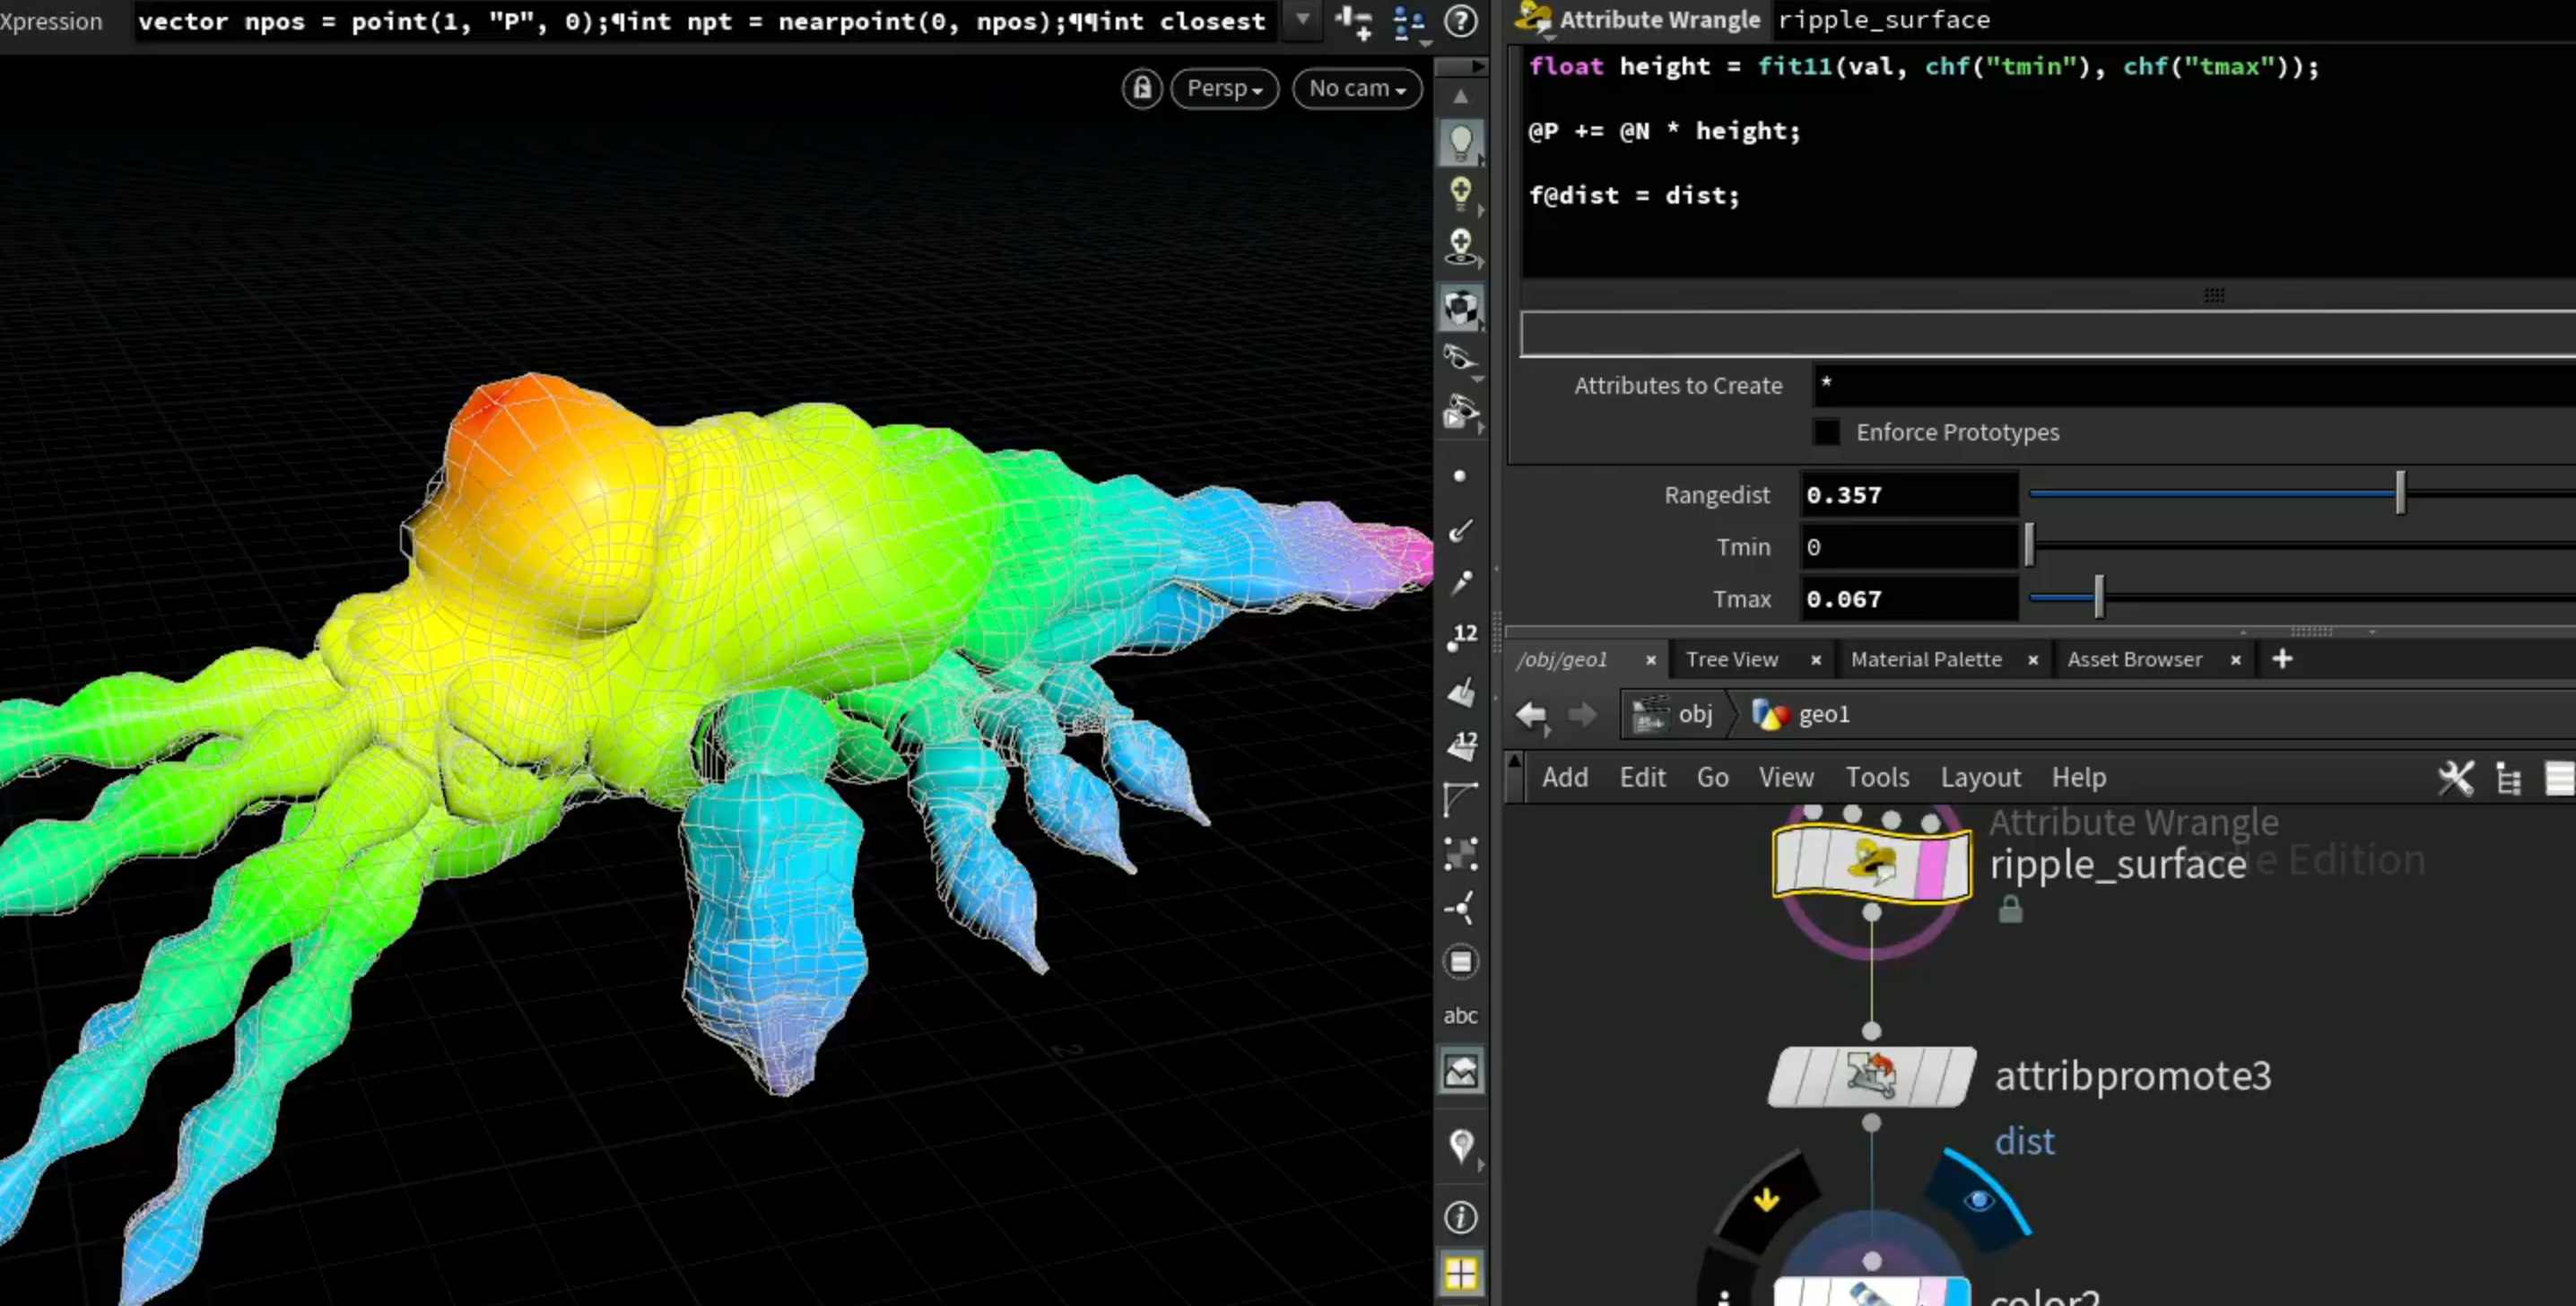
Task: Toggle display point numbers icon
Action: point(1461,637)
